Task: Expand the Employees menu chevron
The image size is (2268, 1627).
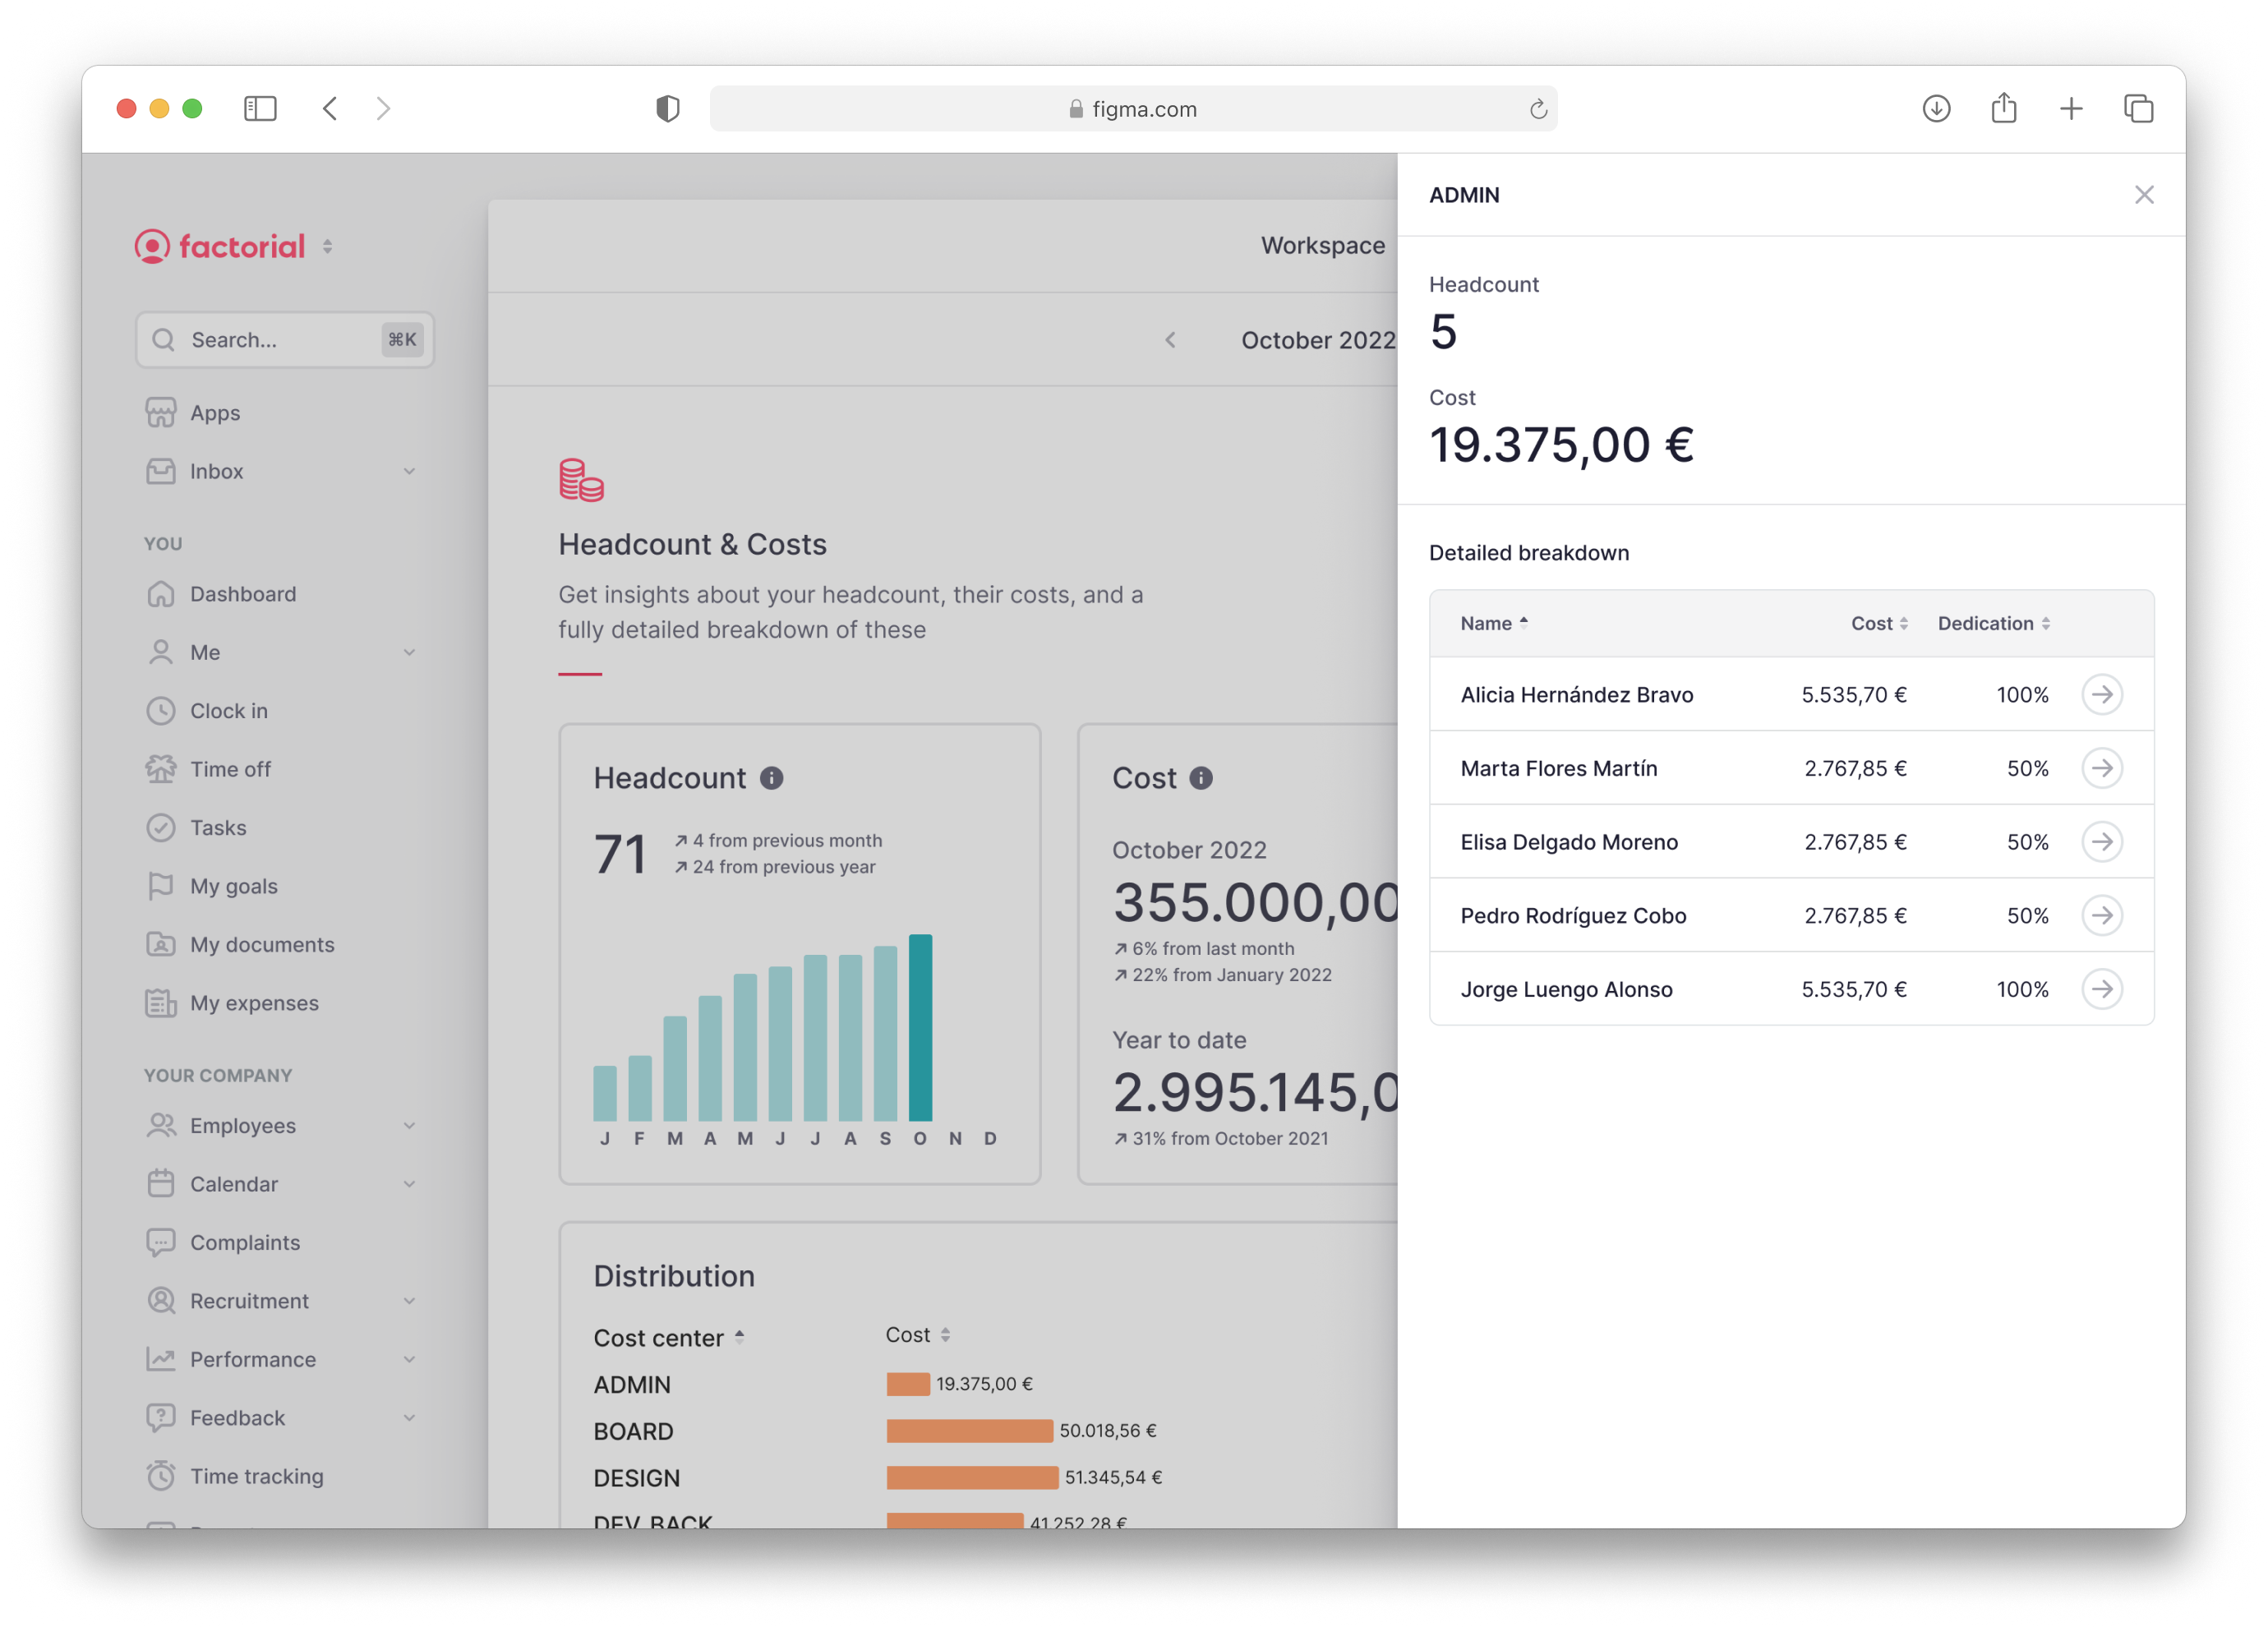Action: tap(409, 1125)
